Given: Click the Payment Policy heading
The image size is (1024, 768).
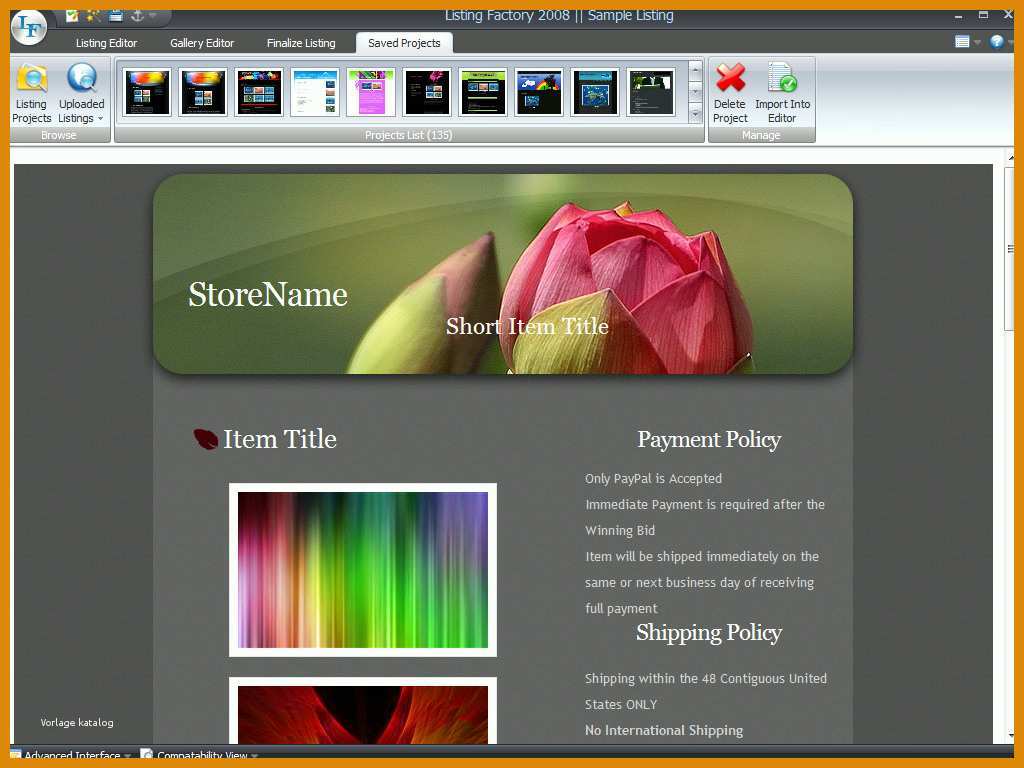Looking at the screenshot, I should (709, 440).
